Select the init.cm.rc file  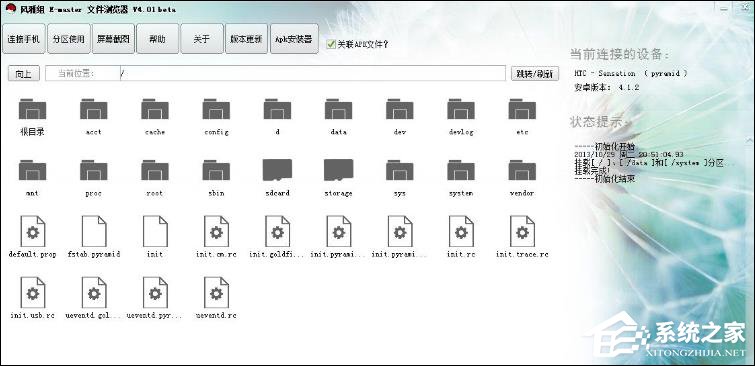pyautogui.click(x=216, y=231)
